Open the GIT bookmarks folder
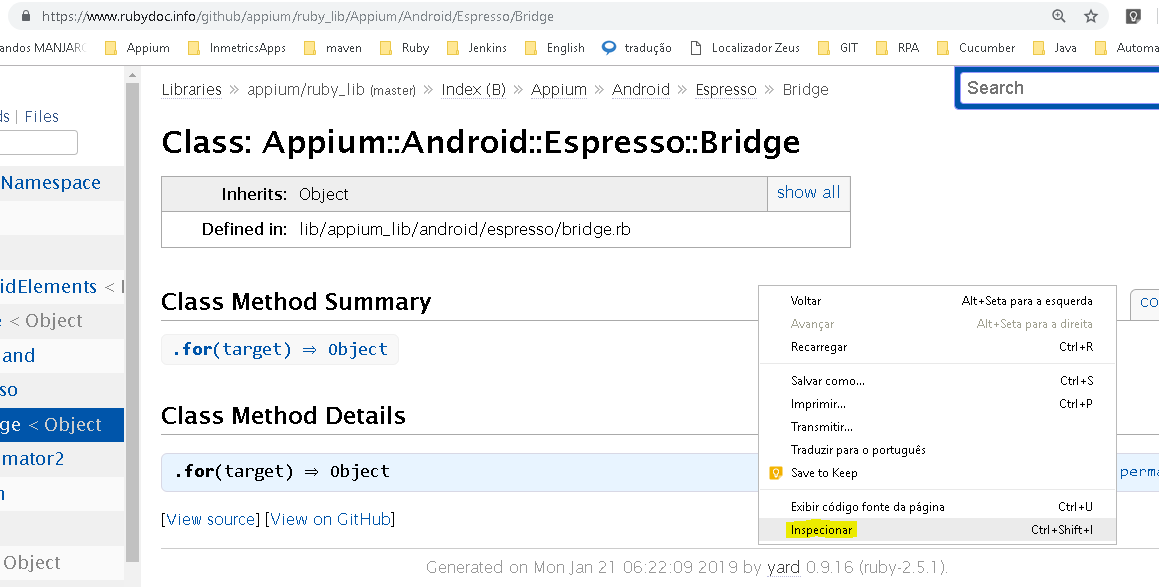 click(838, 48)
